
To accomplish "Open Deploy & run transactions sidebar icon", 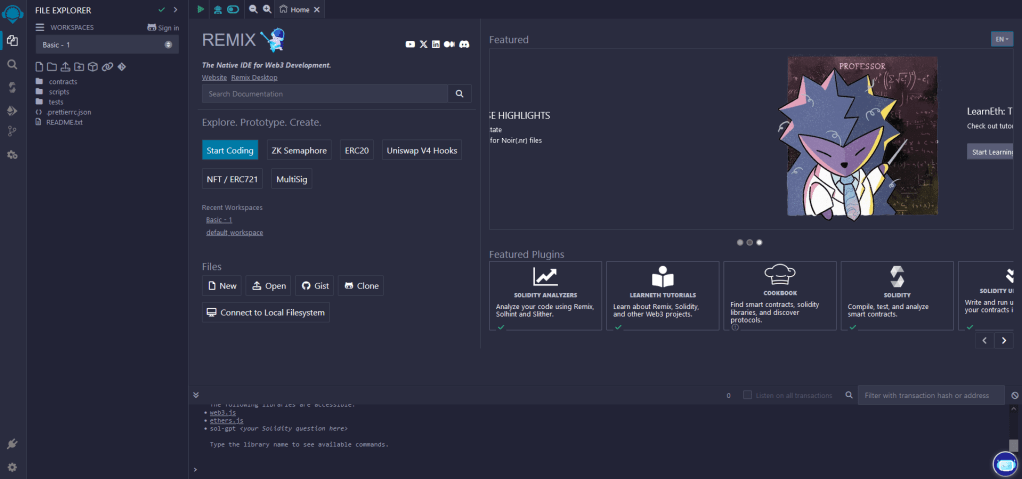I will (x=12, y=110).
